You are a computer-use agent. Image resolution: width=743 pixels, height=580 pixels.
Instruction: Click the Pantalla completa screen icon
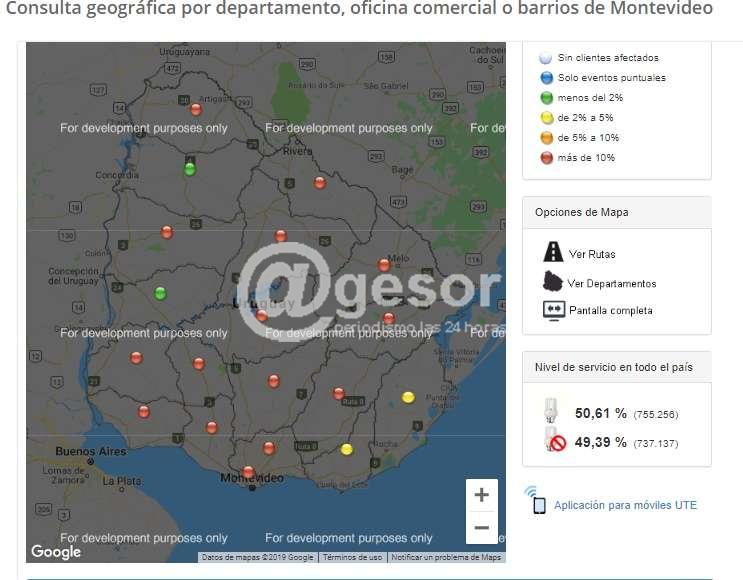click(x=553, y=310)
